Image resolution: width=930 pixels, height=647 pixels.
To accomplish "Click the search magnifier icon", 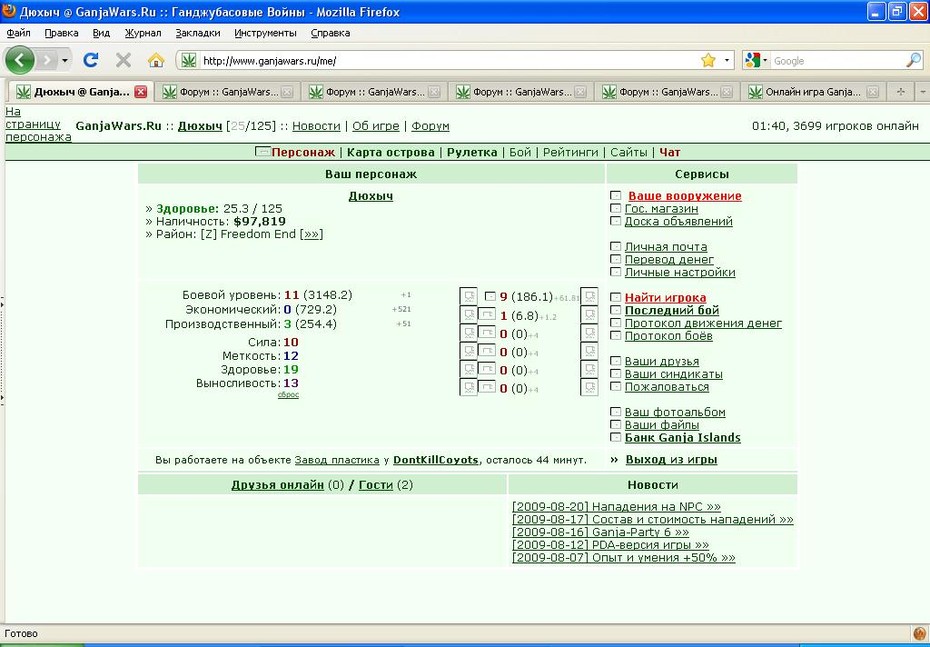I will pos(914,60).
